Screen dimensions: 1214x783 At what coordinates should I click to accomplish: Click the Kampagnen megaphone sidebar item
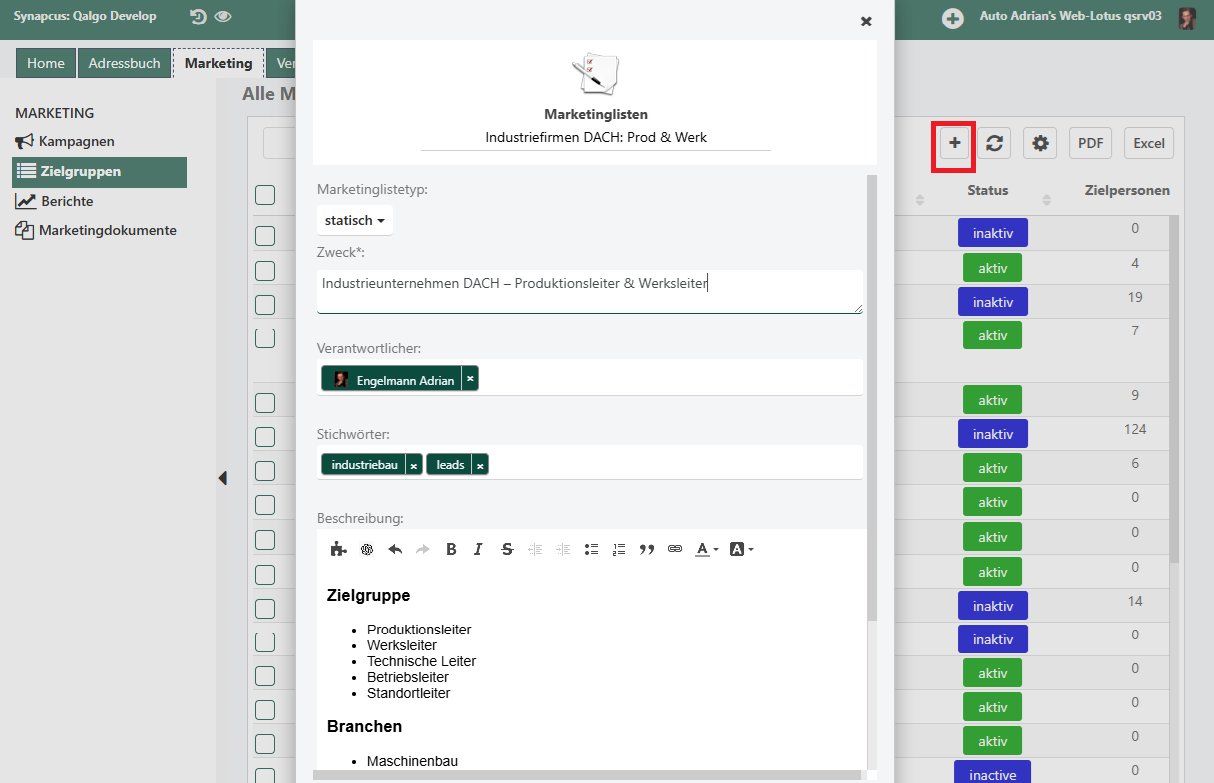(x=65, y=141)
